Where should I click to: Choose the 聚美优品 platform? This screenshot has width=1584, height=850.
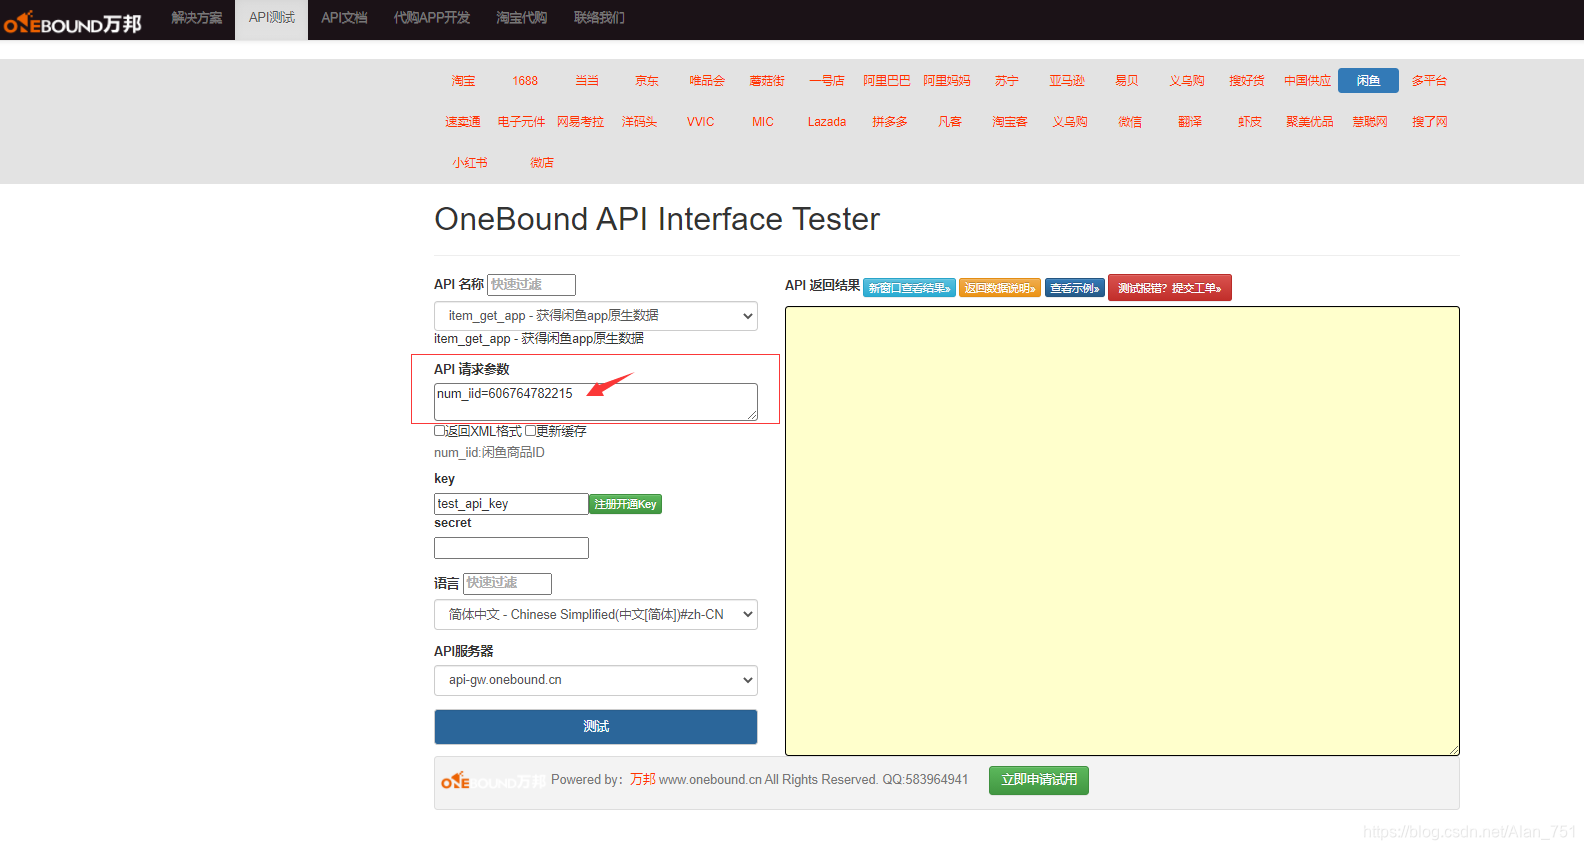[x=1310, y=122]
